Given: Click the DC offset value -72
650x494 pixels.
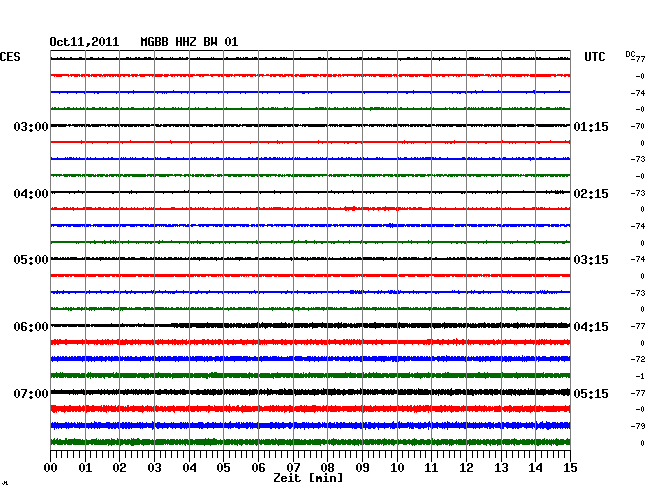Looking at the screenshot, I should [x=638, y=359].
